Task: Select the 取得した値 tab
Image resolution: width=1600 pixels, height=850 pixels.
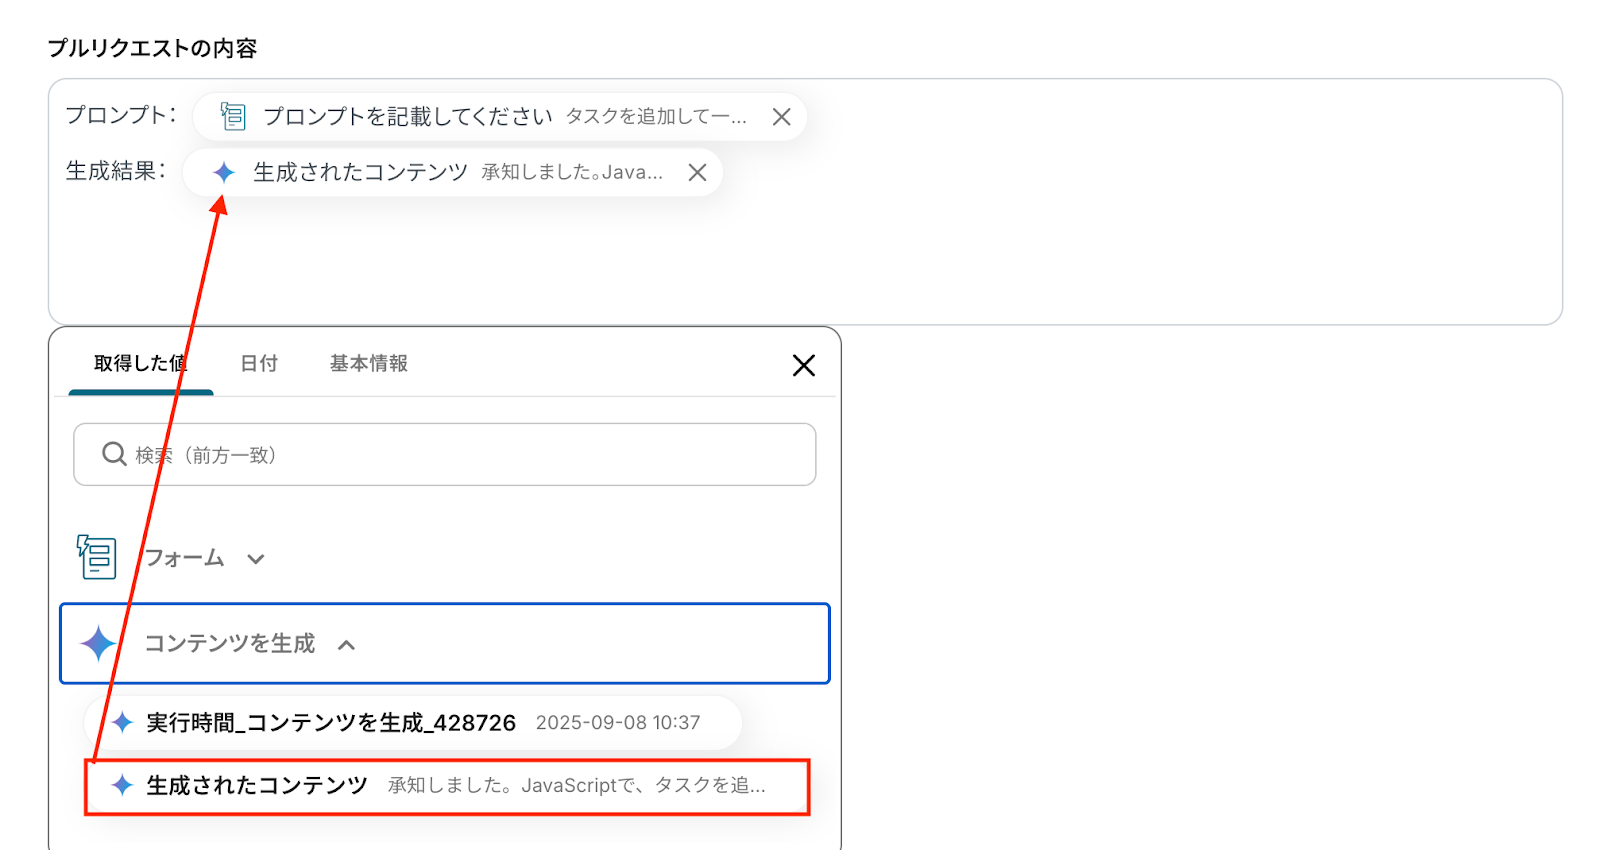Action: pyautogui.click(x=140, y=364)
